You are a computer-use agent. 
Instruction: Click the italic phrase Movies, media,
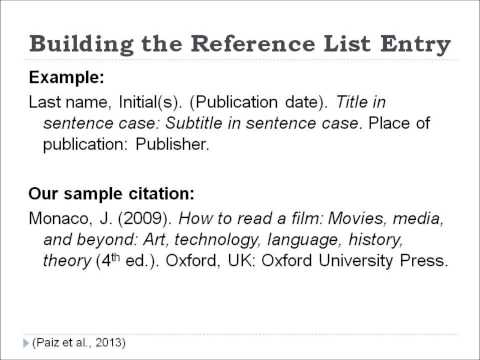coord(386,219)
